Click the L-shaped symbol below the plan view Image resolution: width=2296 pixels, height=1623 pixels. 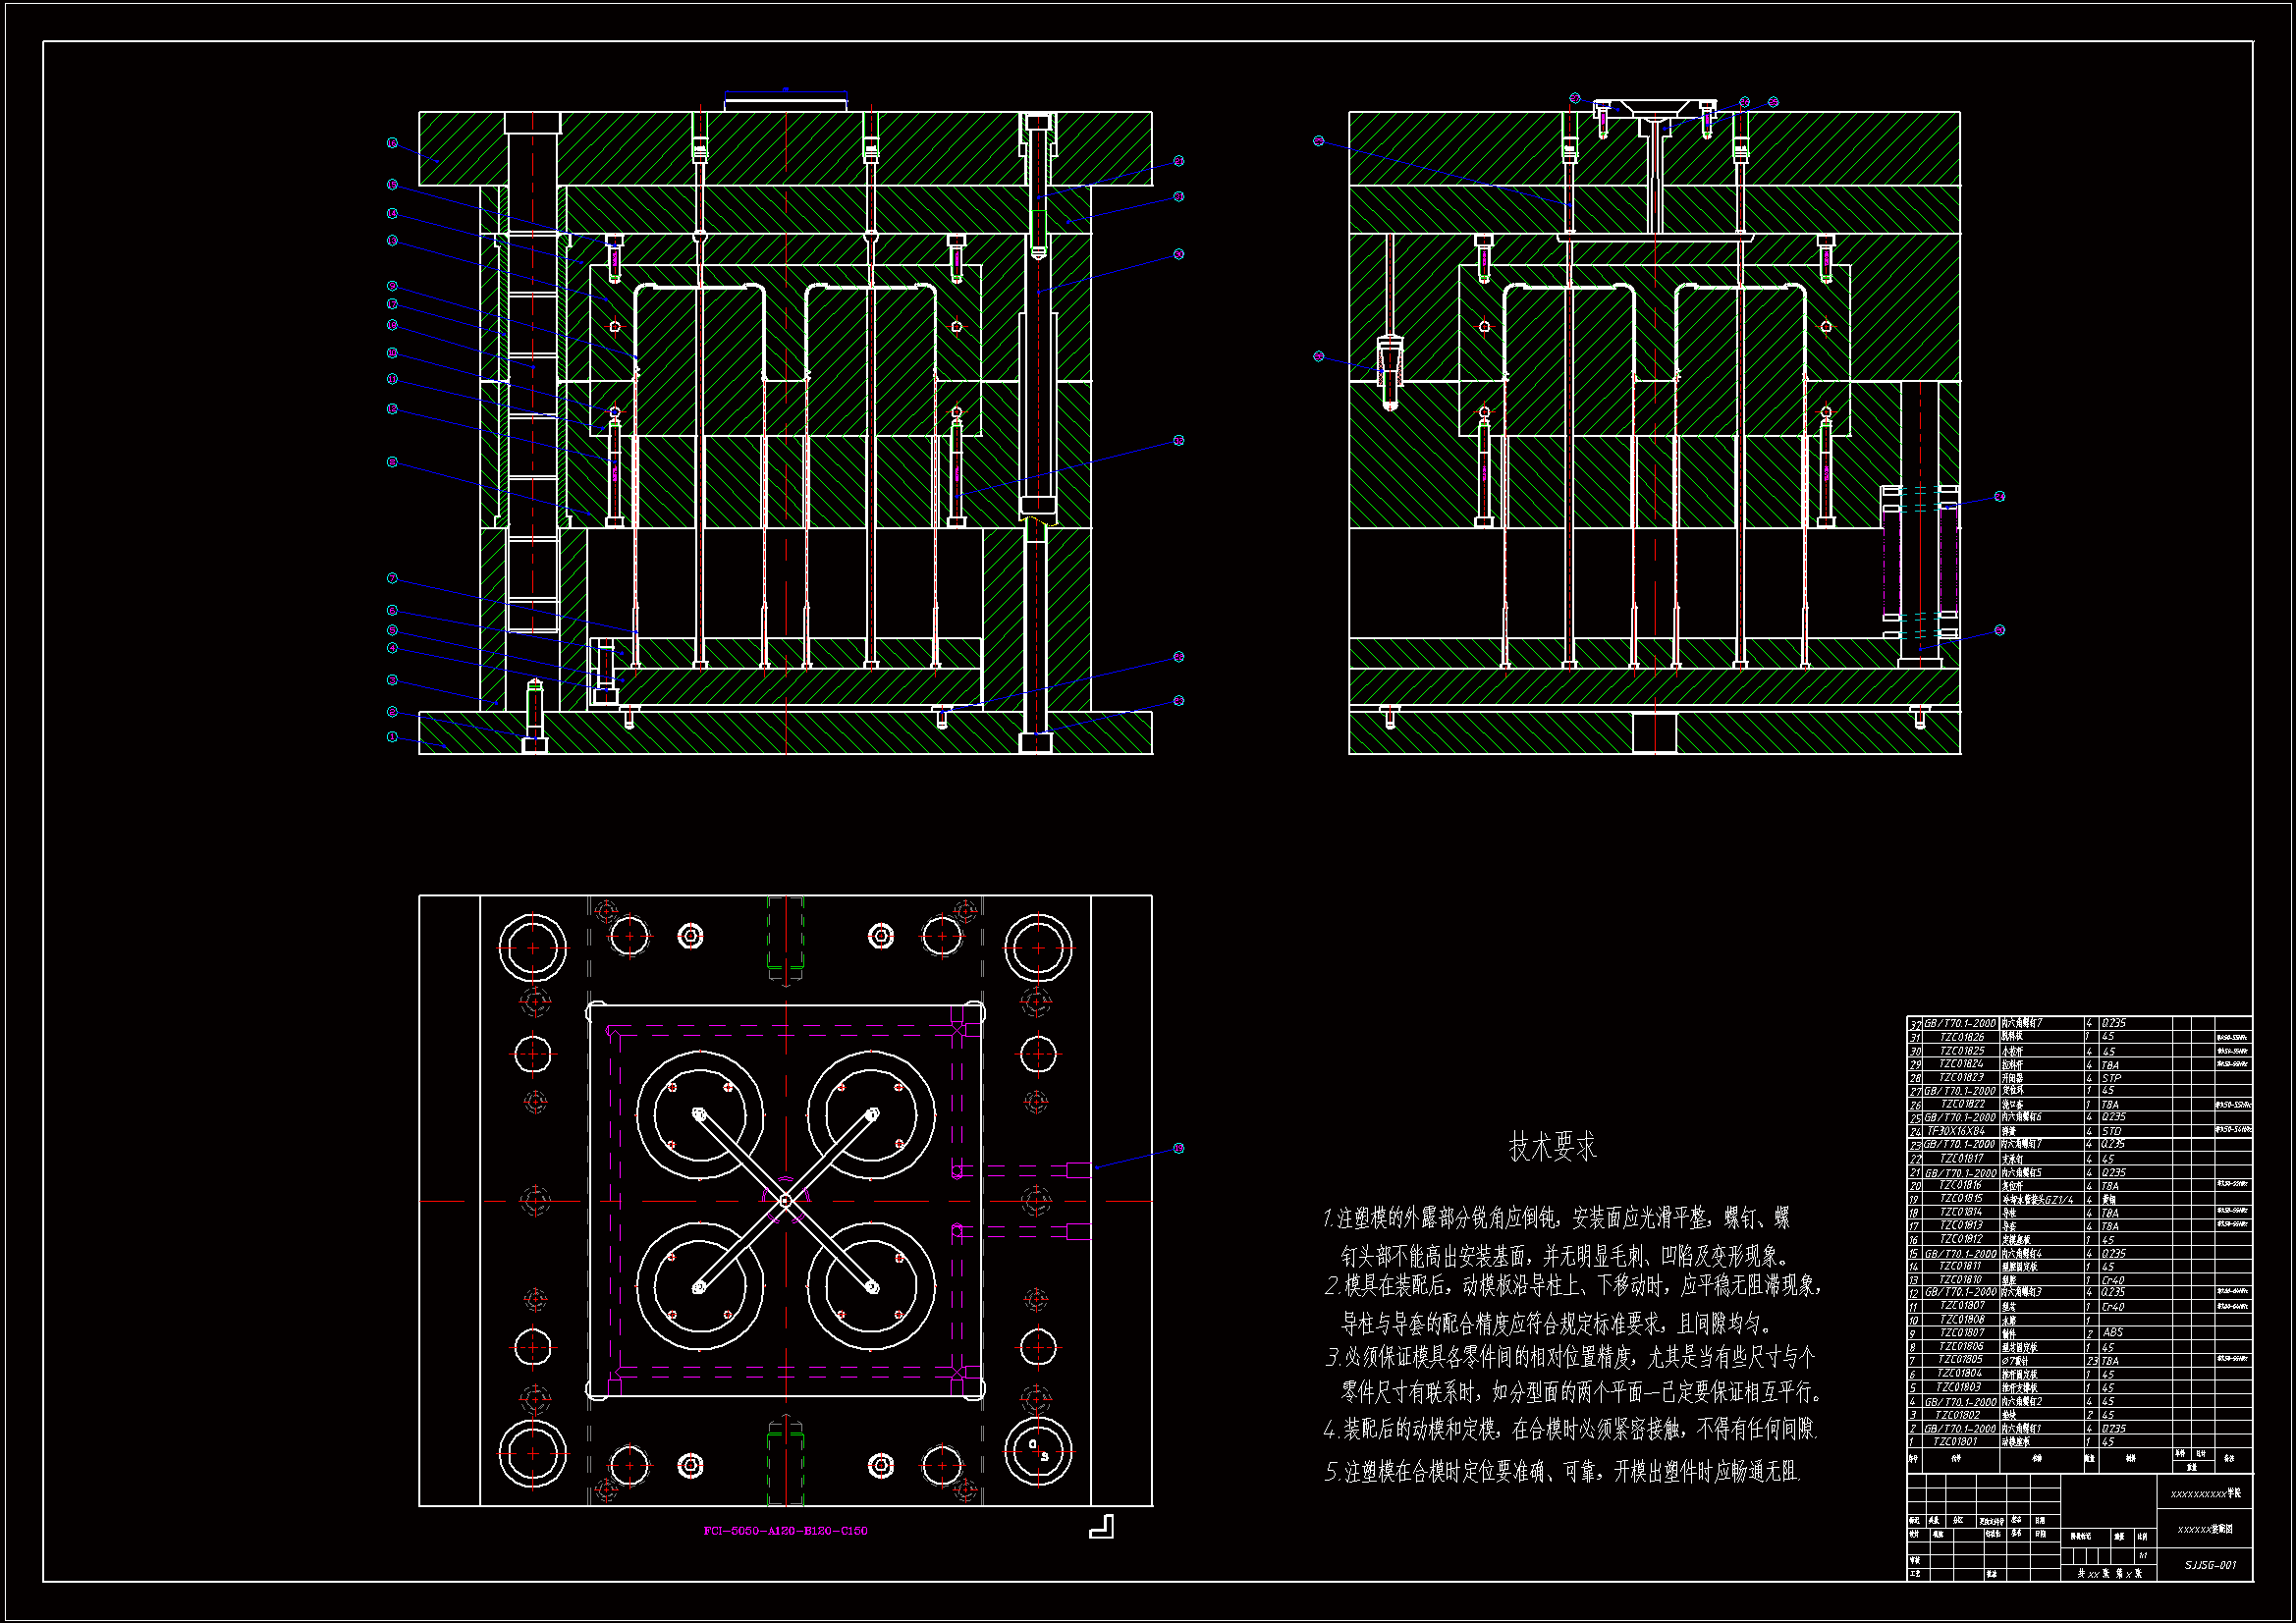coord(1101,1527)
